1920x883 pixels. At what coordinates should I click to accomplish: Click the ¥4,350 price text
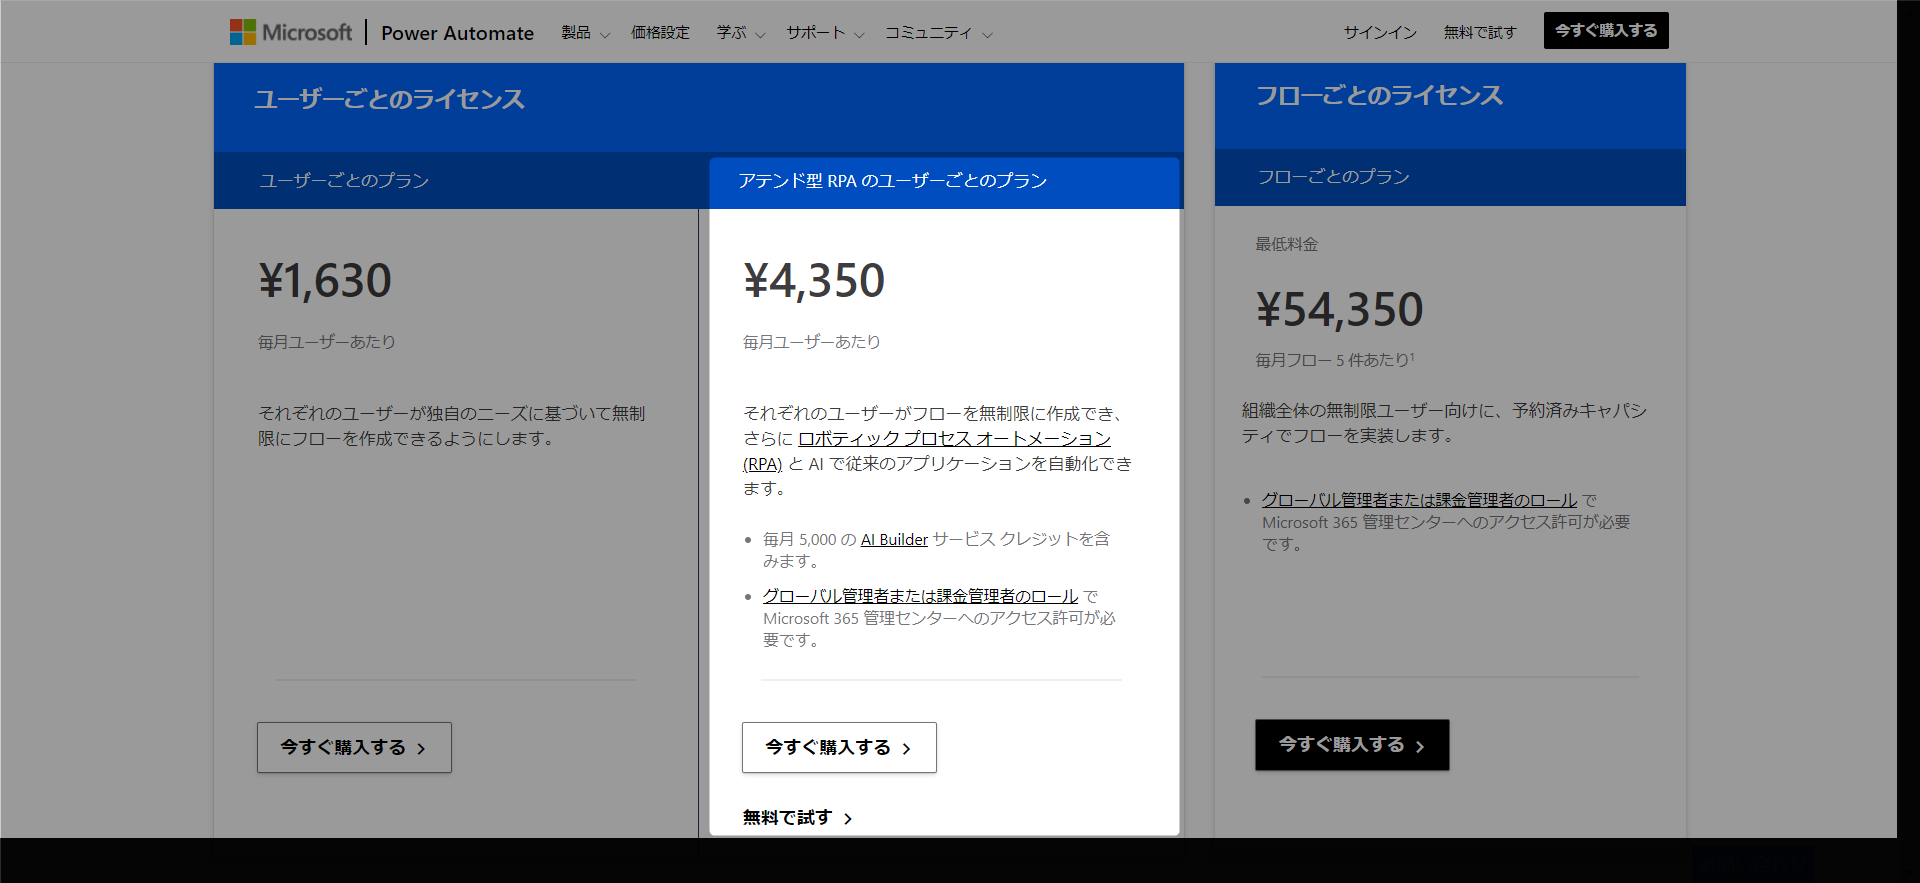click(x=814, y=281)
